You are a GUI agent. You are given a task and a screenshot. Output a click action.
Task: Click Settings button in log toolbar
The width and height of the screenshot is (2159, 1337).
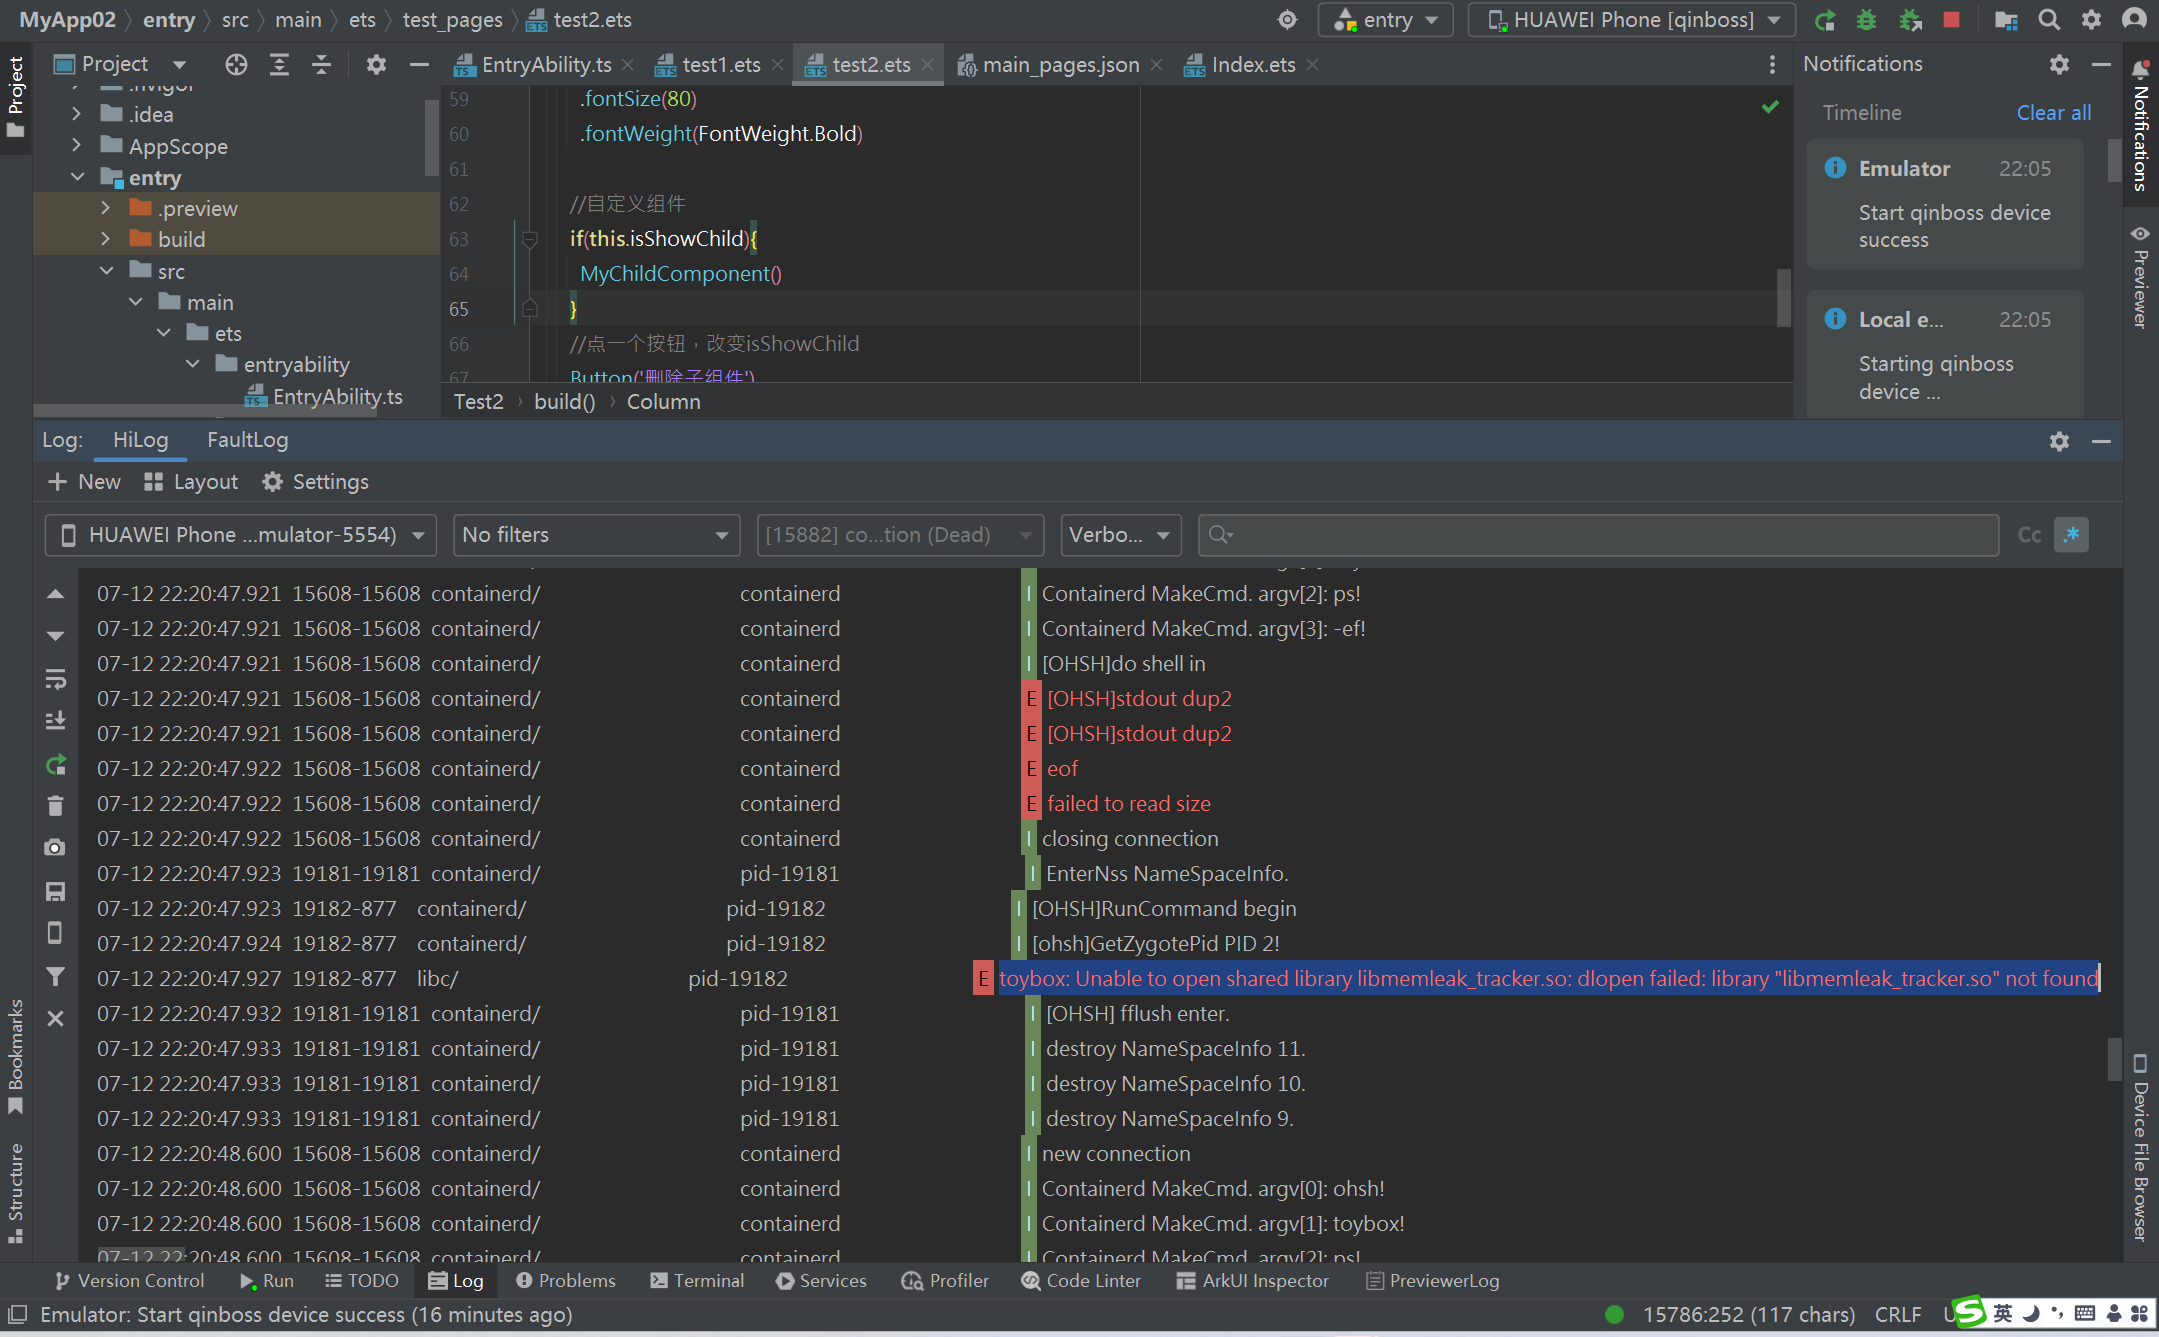click(x=316, y=482)
